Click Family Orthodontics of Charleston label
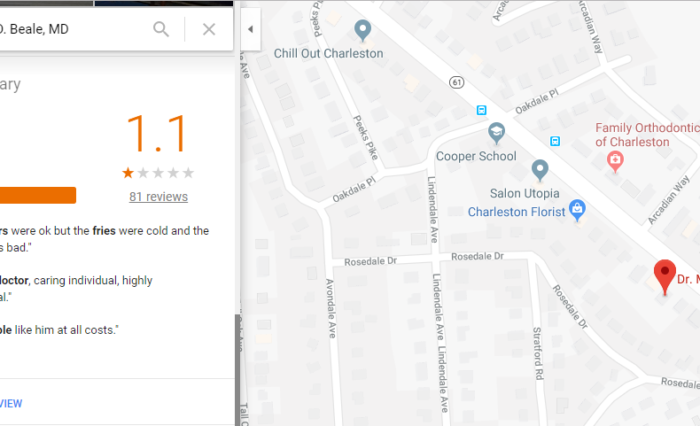This screenshot has width=700, height=426. pyautogui.click(x=647, y=135)
